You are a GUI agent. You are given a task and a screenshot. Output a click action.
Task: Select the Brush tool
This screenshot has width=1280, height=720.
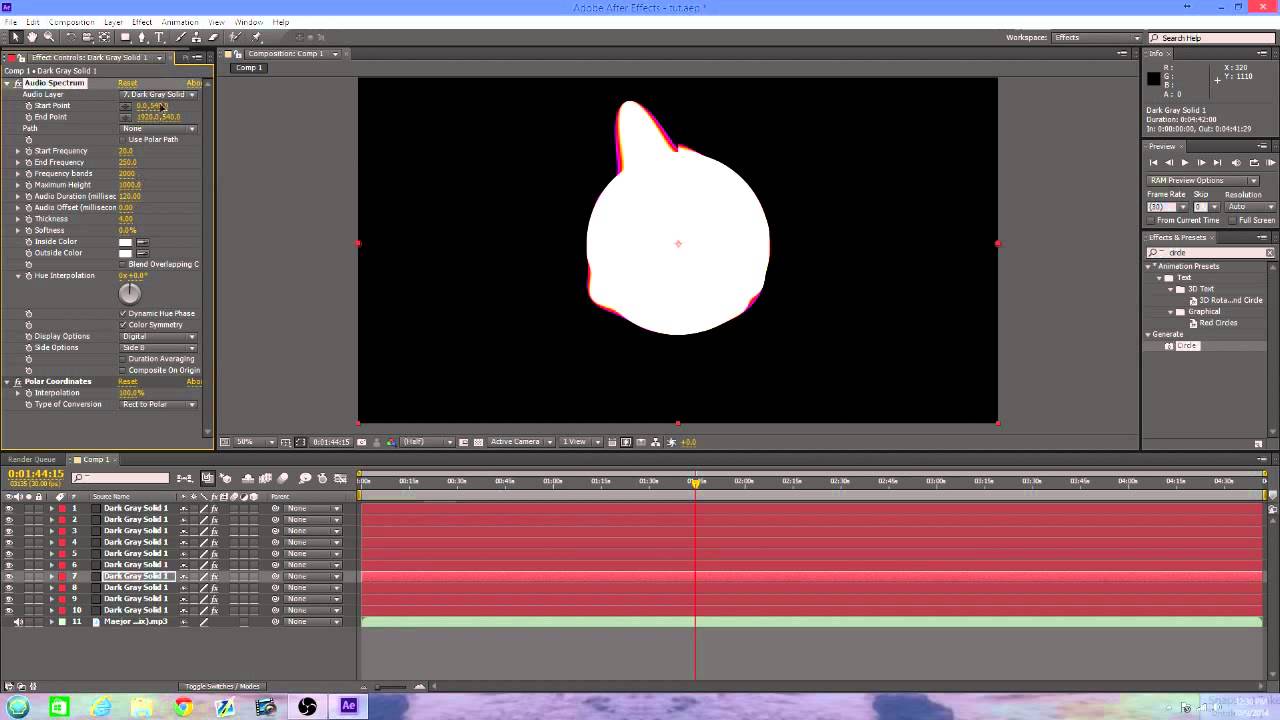180,37
